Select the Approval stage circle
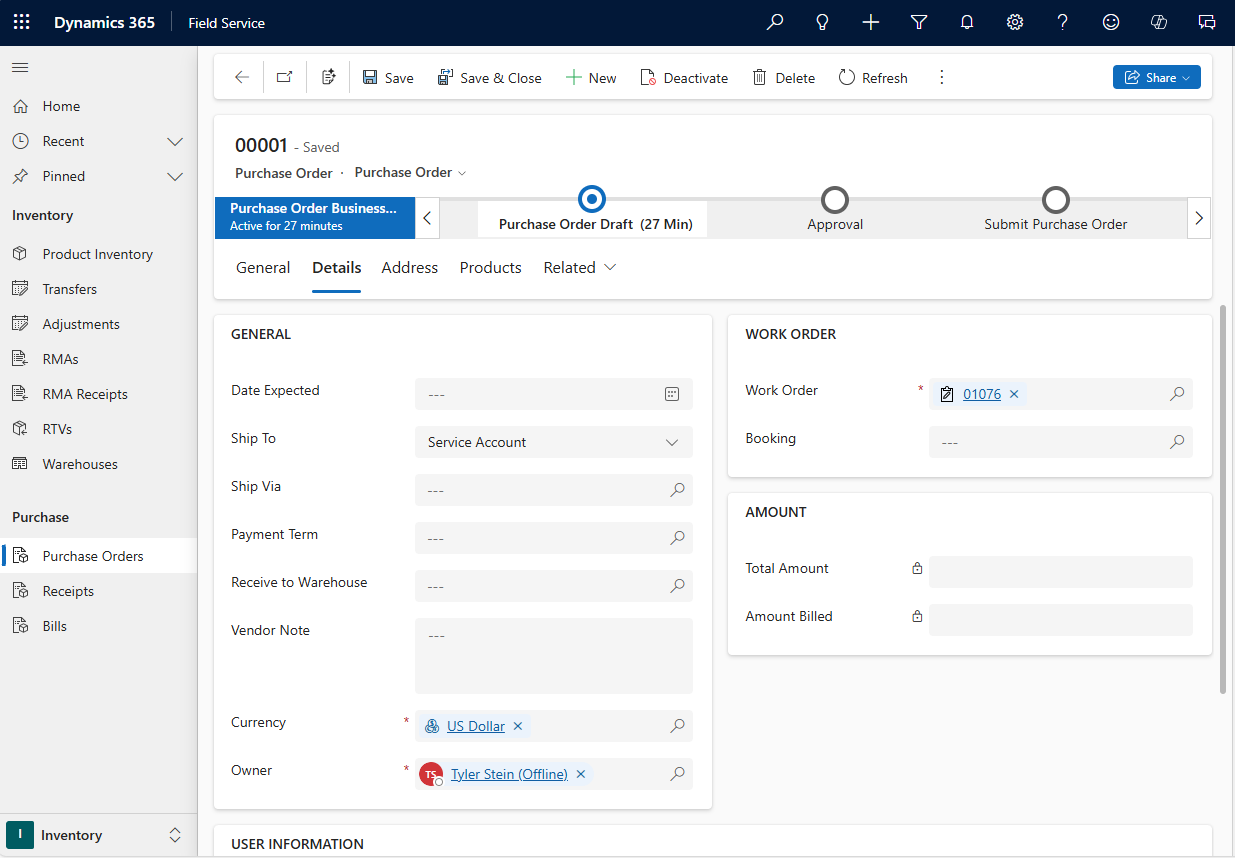This screenshot has width=1235, height=858. point(835,199)
